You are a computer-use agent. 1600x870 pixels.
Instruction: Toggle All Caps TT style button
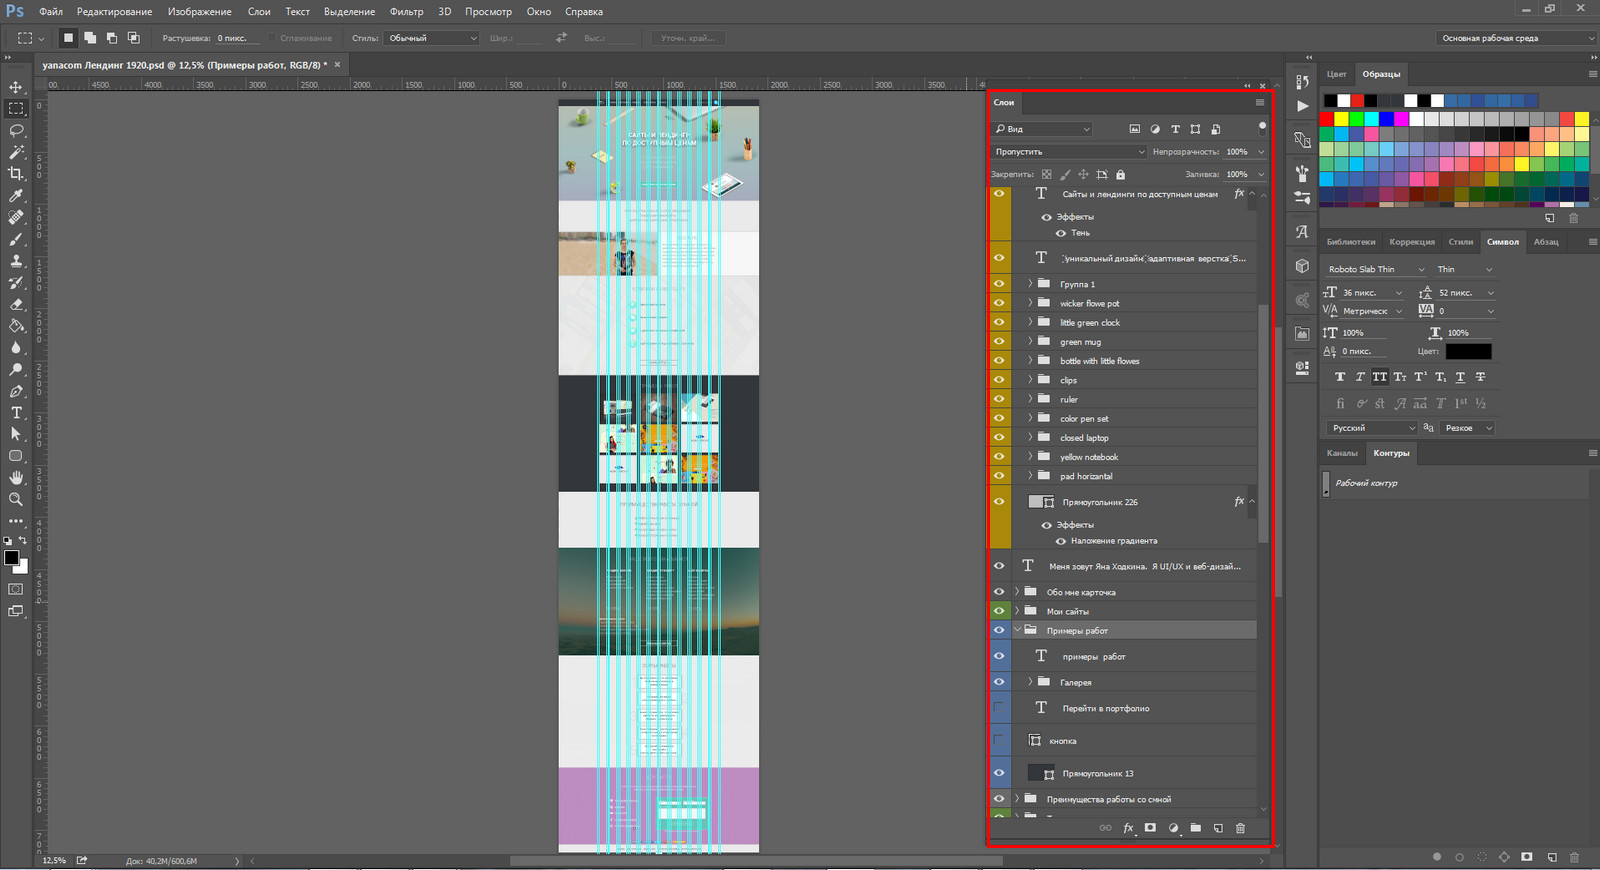coord(1380,377)
